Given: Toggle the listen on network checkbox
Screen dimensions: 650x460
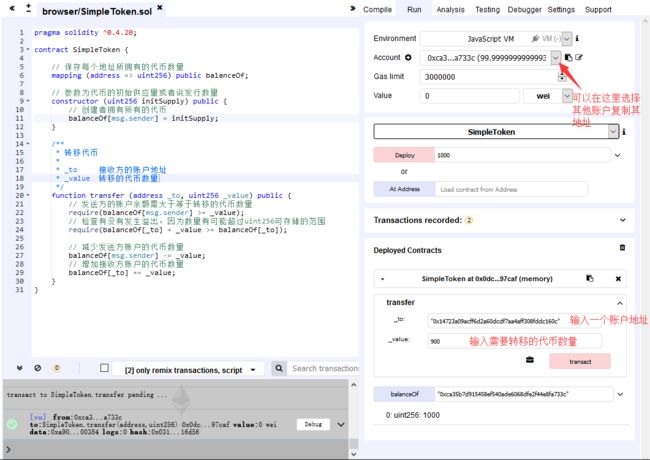Looking at the screenshot, I should (x=104, y=368).
